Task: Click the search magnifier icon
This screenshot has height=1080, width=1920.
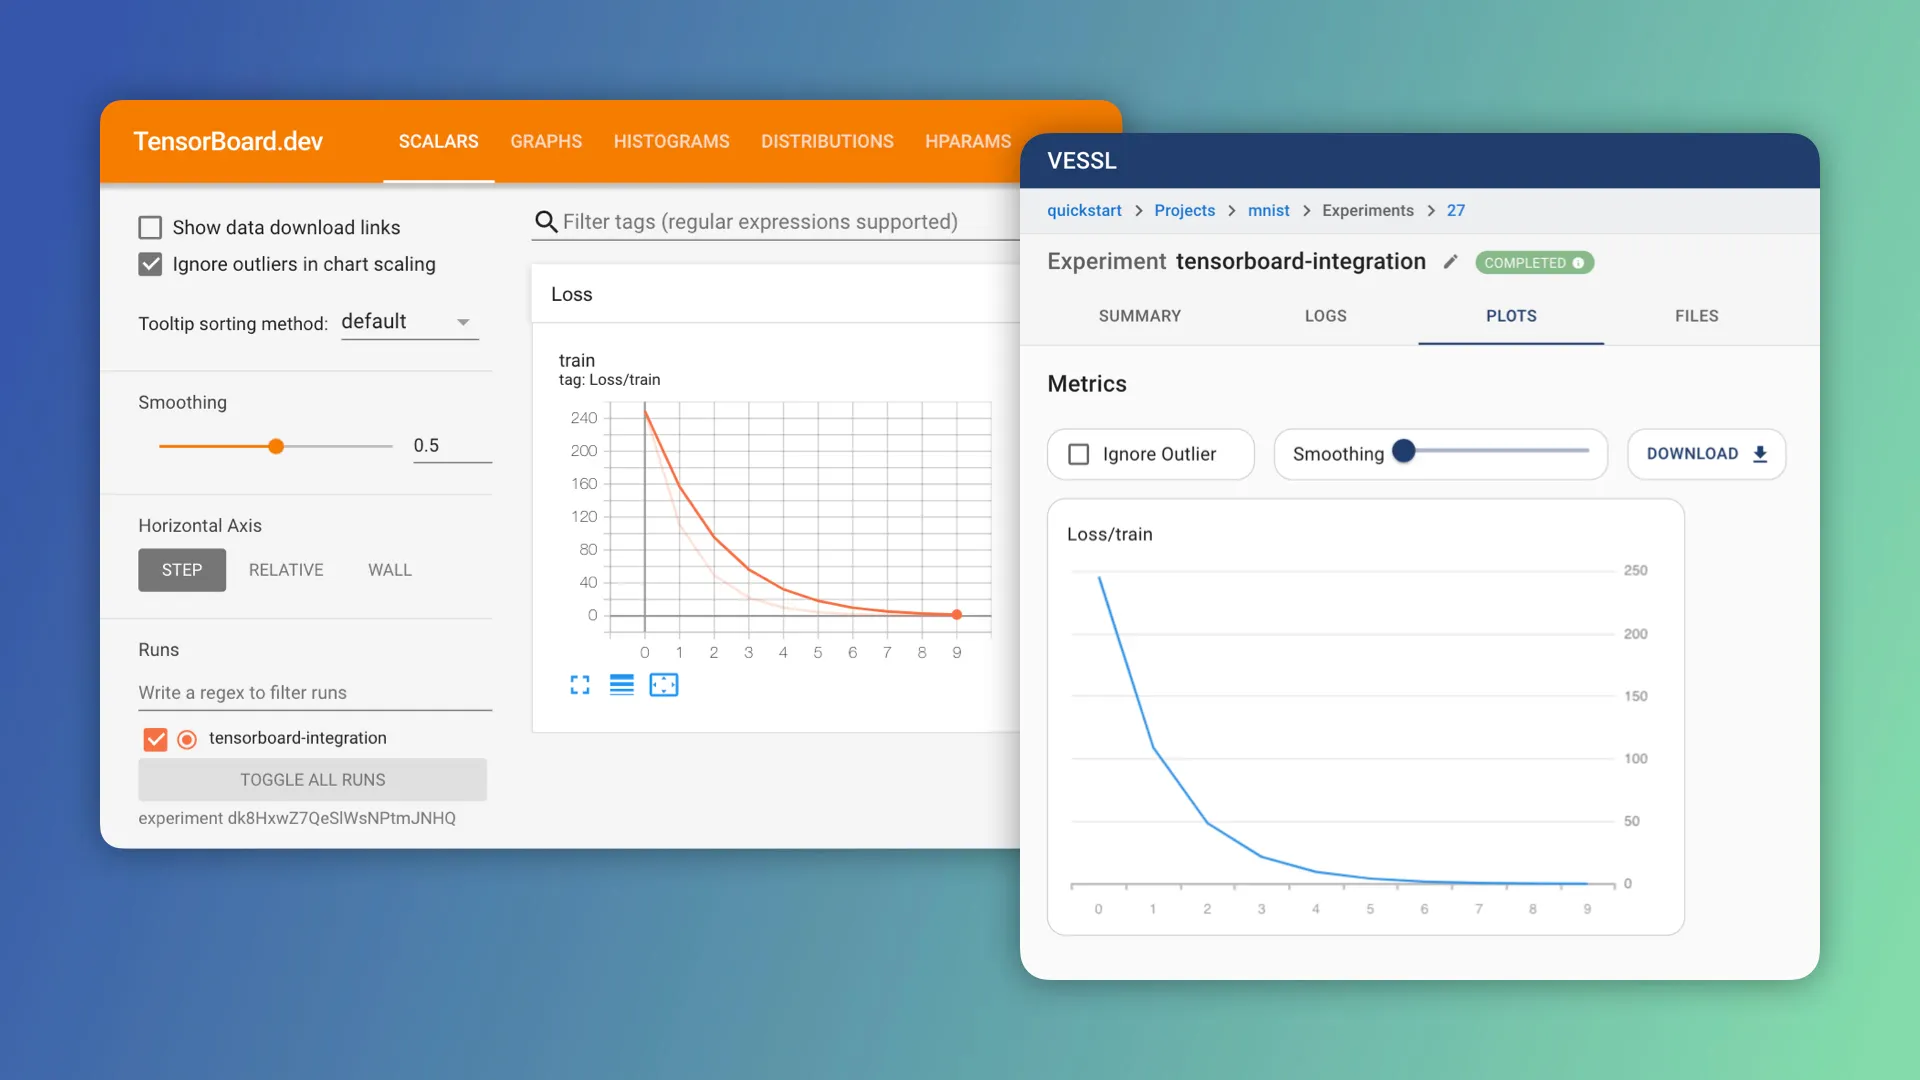Action: 546,222
